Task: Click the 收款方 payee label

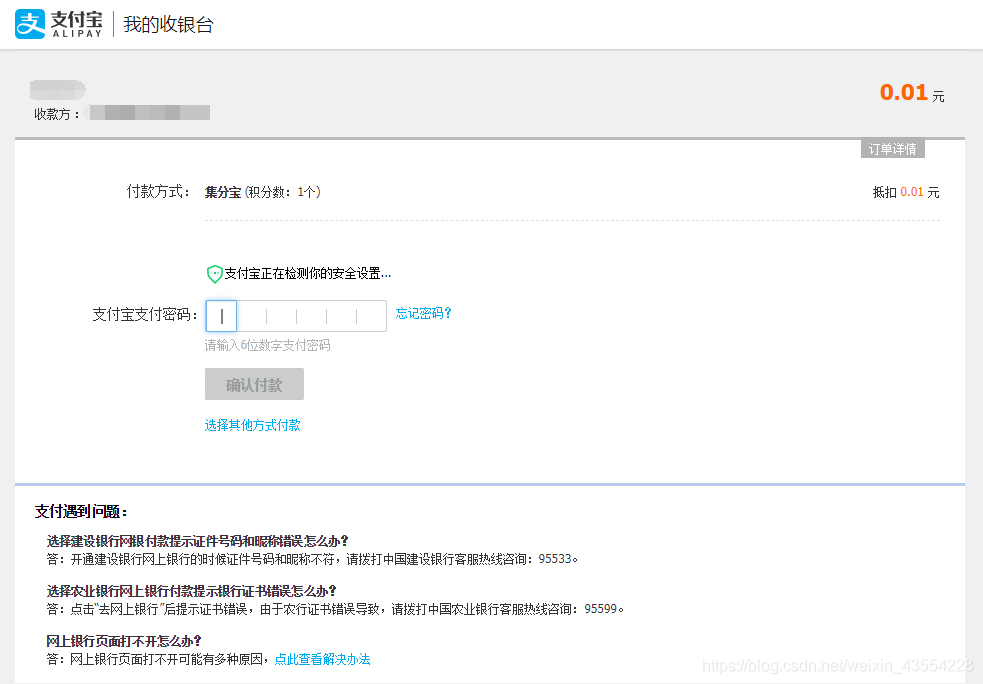Action: [57, 113]
